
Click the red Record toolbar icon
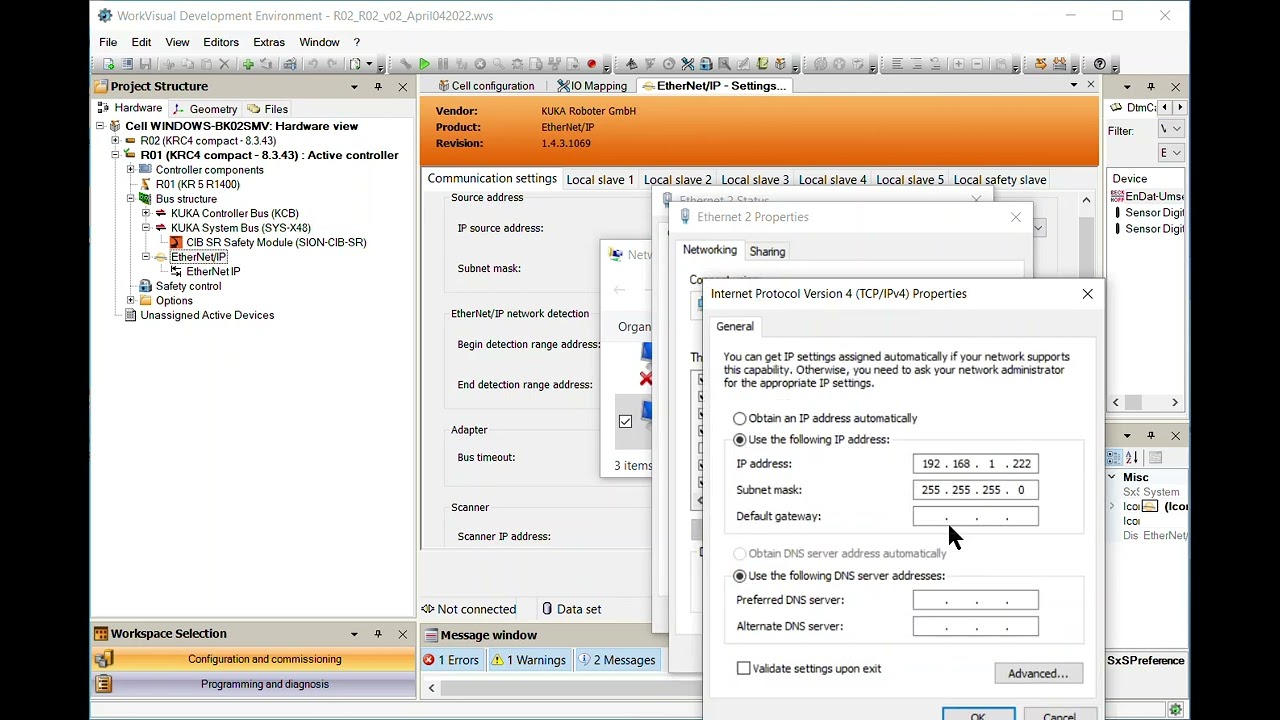click(592, 64)
